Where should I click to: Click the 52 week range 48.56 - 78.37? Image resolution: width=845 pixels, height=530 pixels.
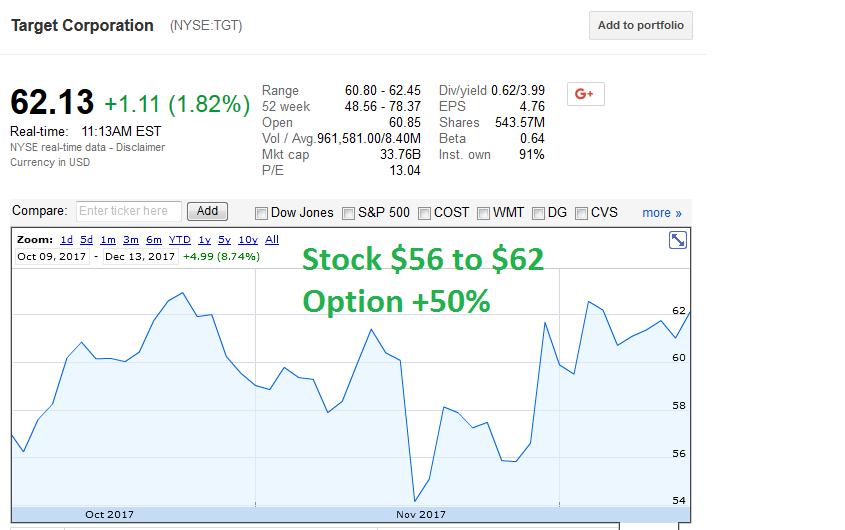[x=383, y=107]
